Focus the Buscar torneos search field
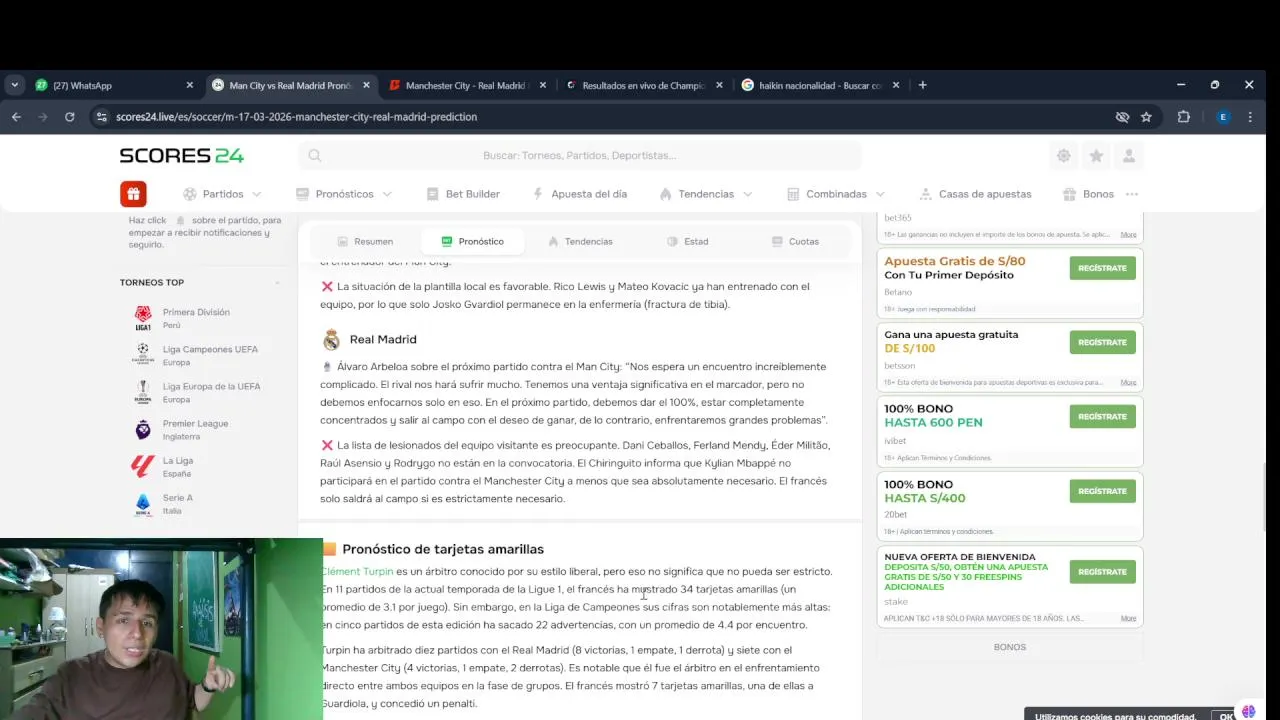 [x=580, y=155]
